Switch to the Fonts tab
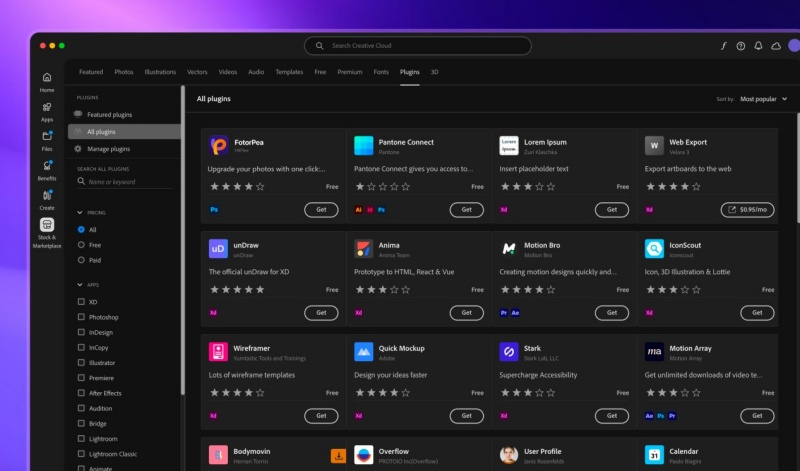Image resolution: width=800 pixels, height=471 pixels. [x=381, y=72]
